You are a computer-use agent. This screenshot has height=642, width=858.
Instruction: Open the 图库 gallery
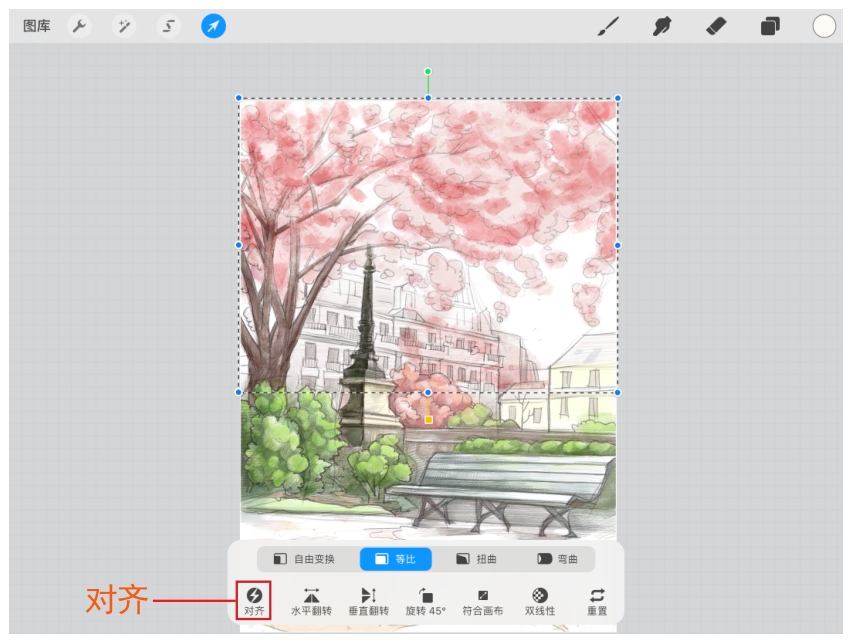[x=37, y=26]
